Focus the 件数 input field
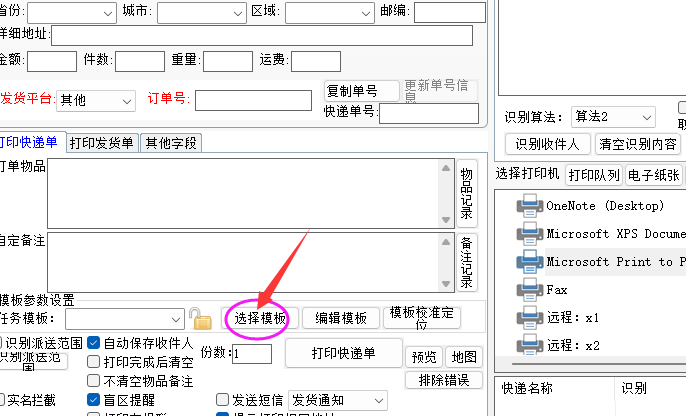 [140, 61]
